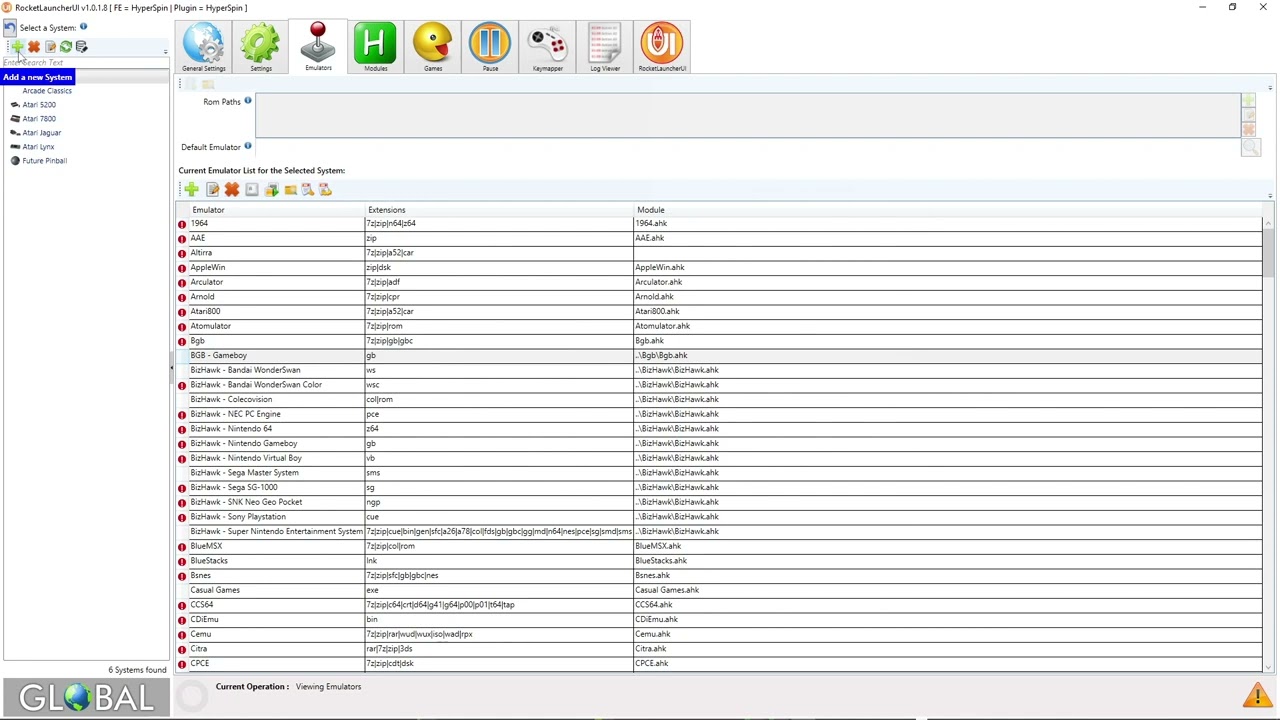Image resolution: width=1280 pixels, height=720 pixels.
Task: Click the yellow warning triangle icon
Action: 1258,694
